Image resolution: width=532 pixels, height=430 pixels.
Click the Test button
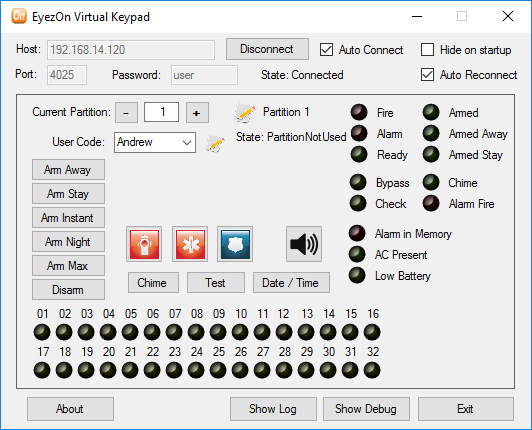(x=216, y=282)
